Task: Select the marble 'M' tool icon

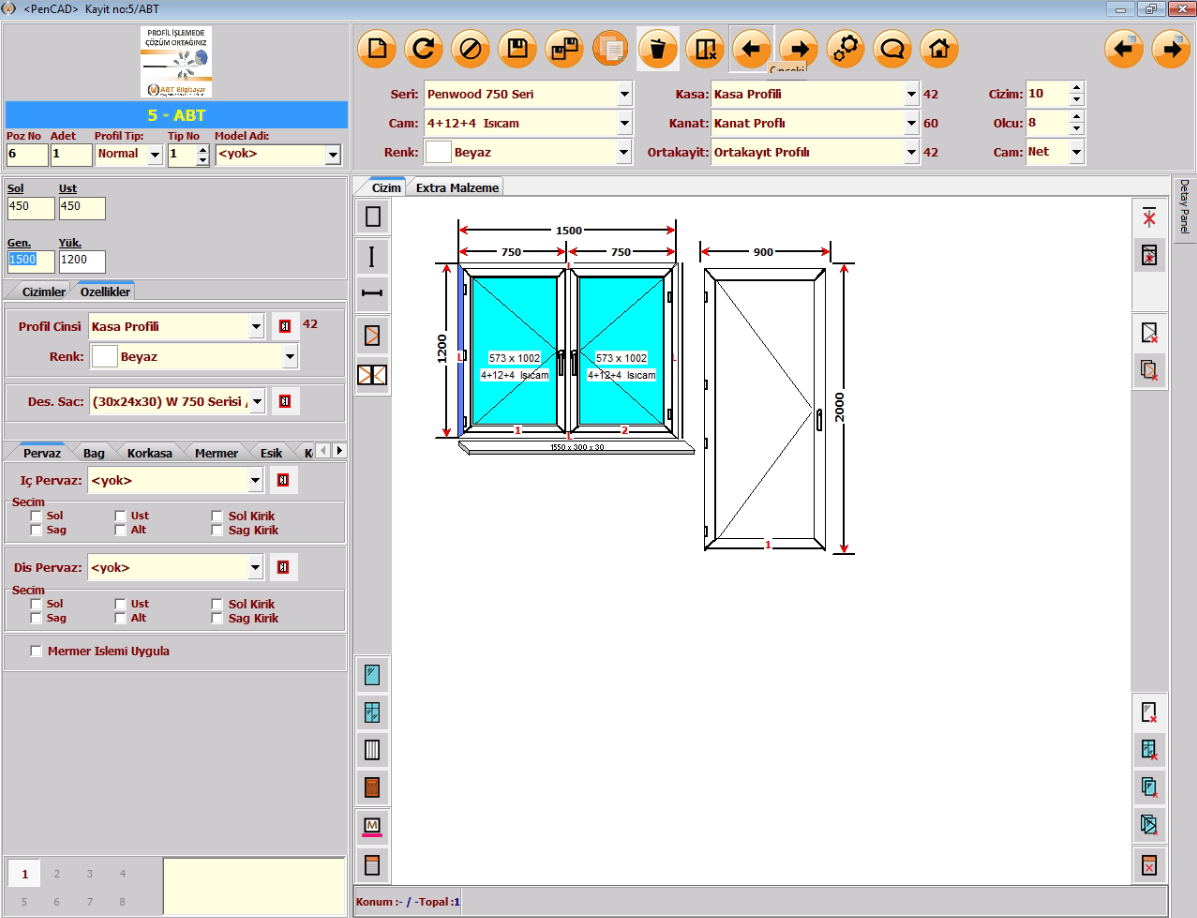Action: point(373,826)
